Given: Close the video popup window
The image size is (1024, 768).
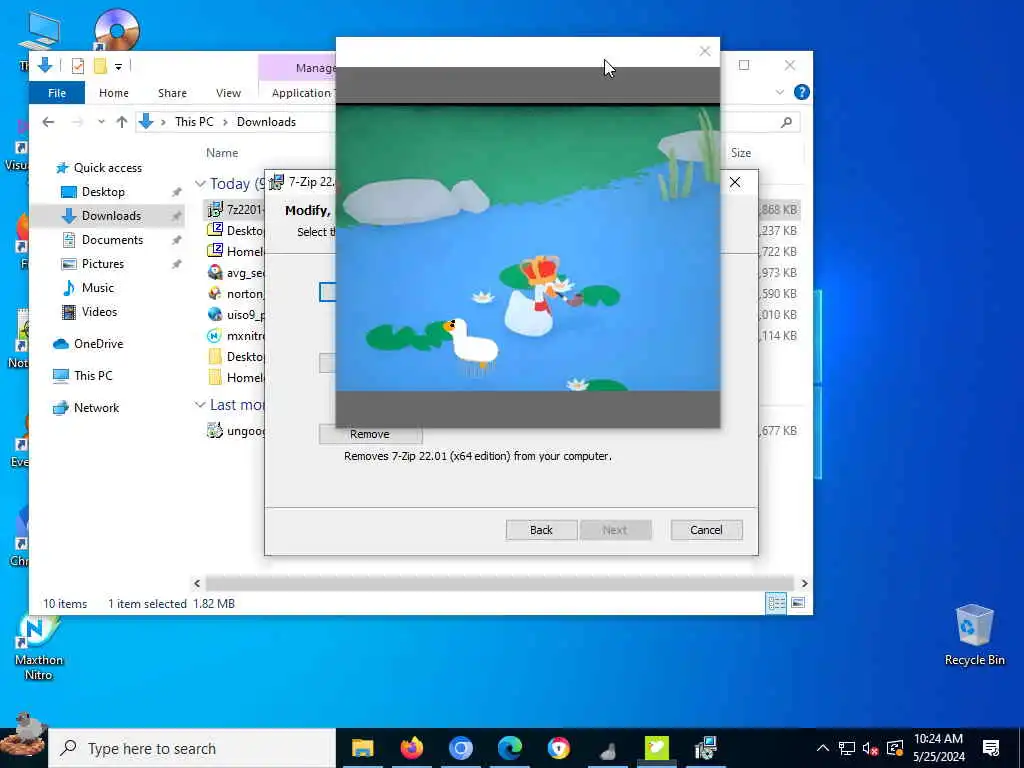Looking at the screenshot, I should click(705, 52).
